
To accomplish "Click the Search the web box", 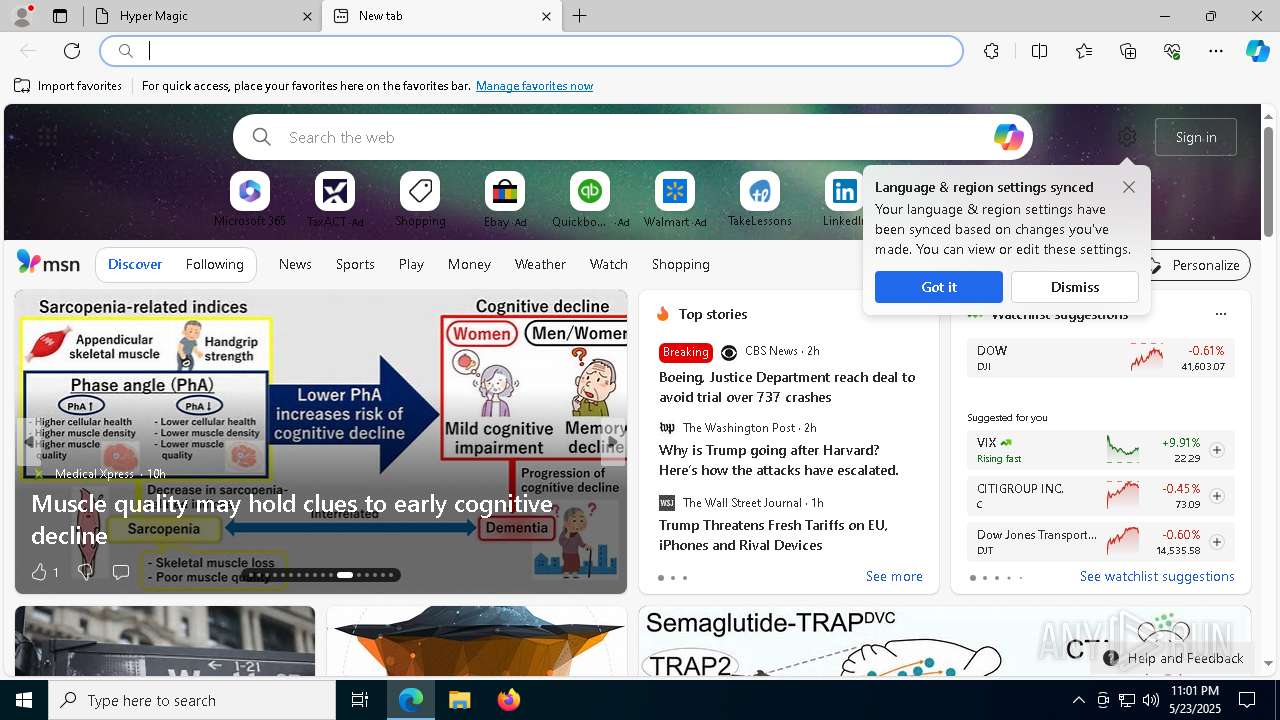I will click(x=633, y=137).
